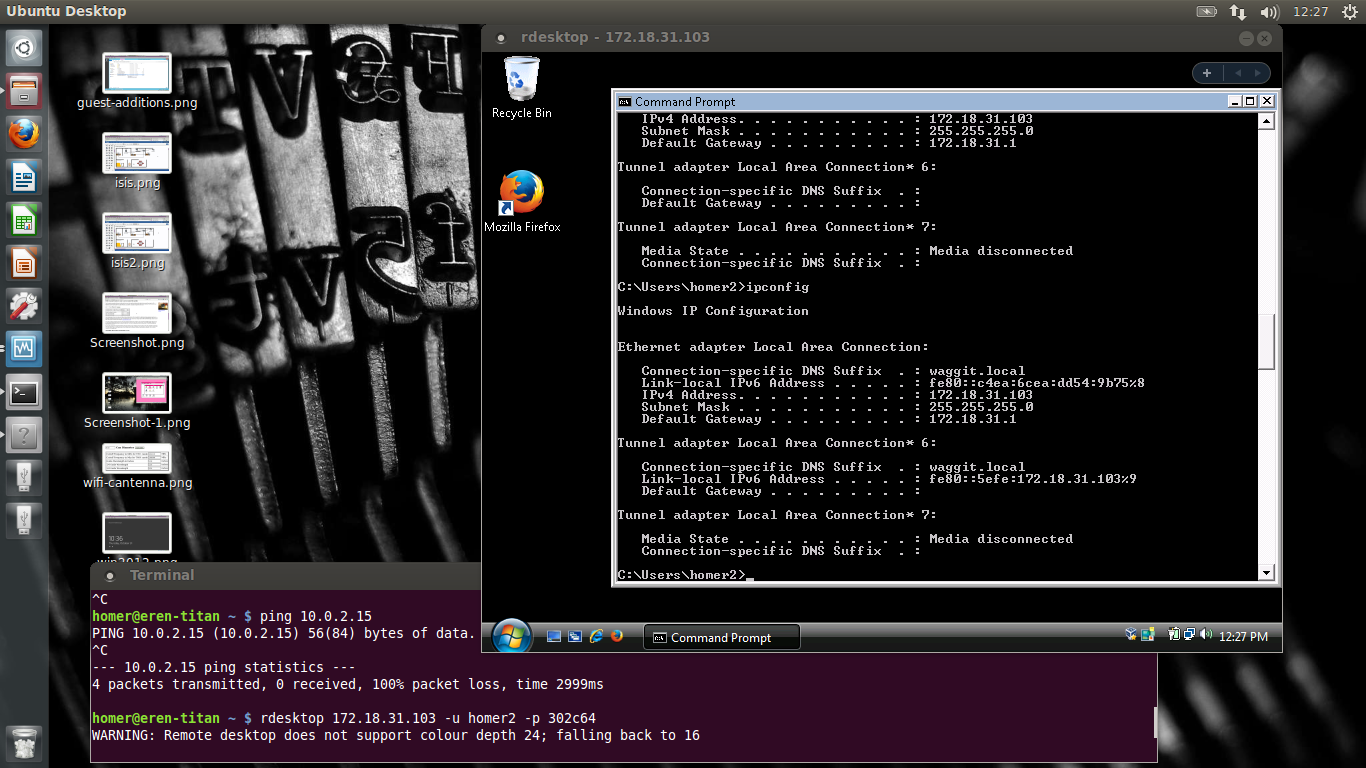This screenshot has width=1366, height=768.
Task: Click the Terminal window scrollbar handle
Action: pyautogui.click(x=1153, y=722)
